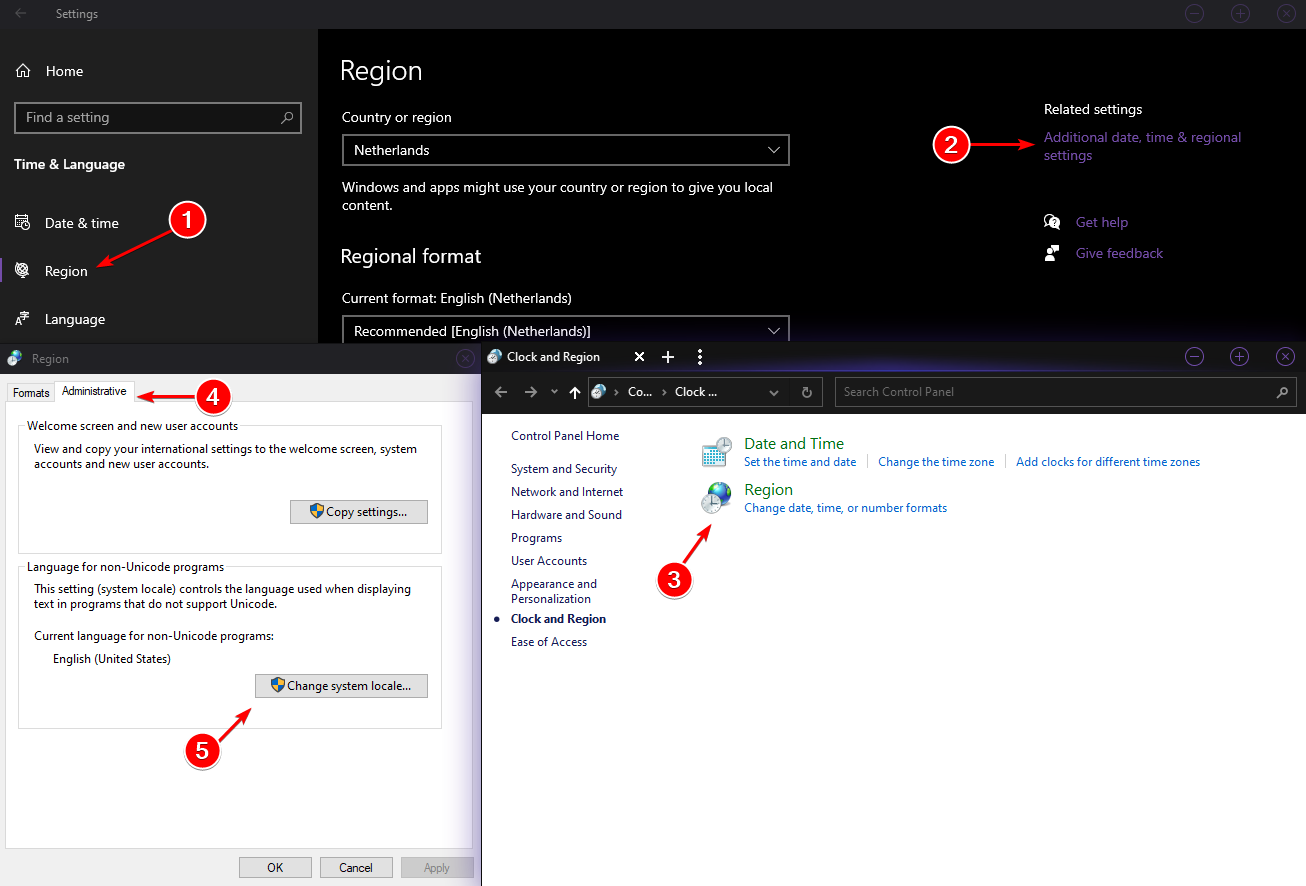This screenshot has height=886, width=1306.
Task: Click the Give feedback link
Action: coord(1119,253)
